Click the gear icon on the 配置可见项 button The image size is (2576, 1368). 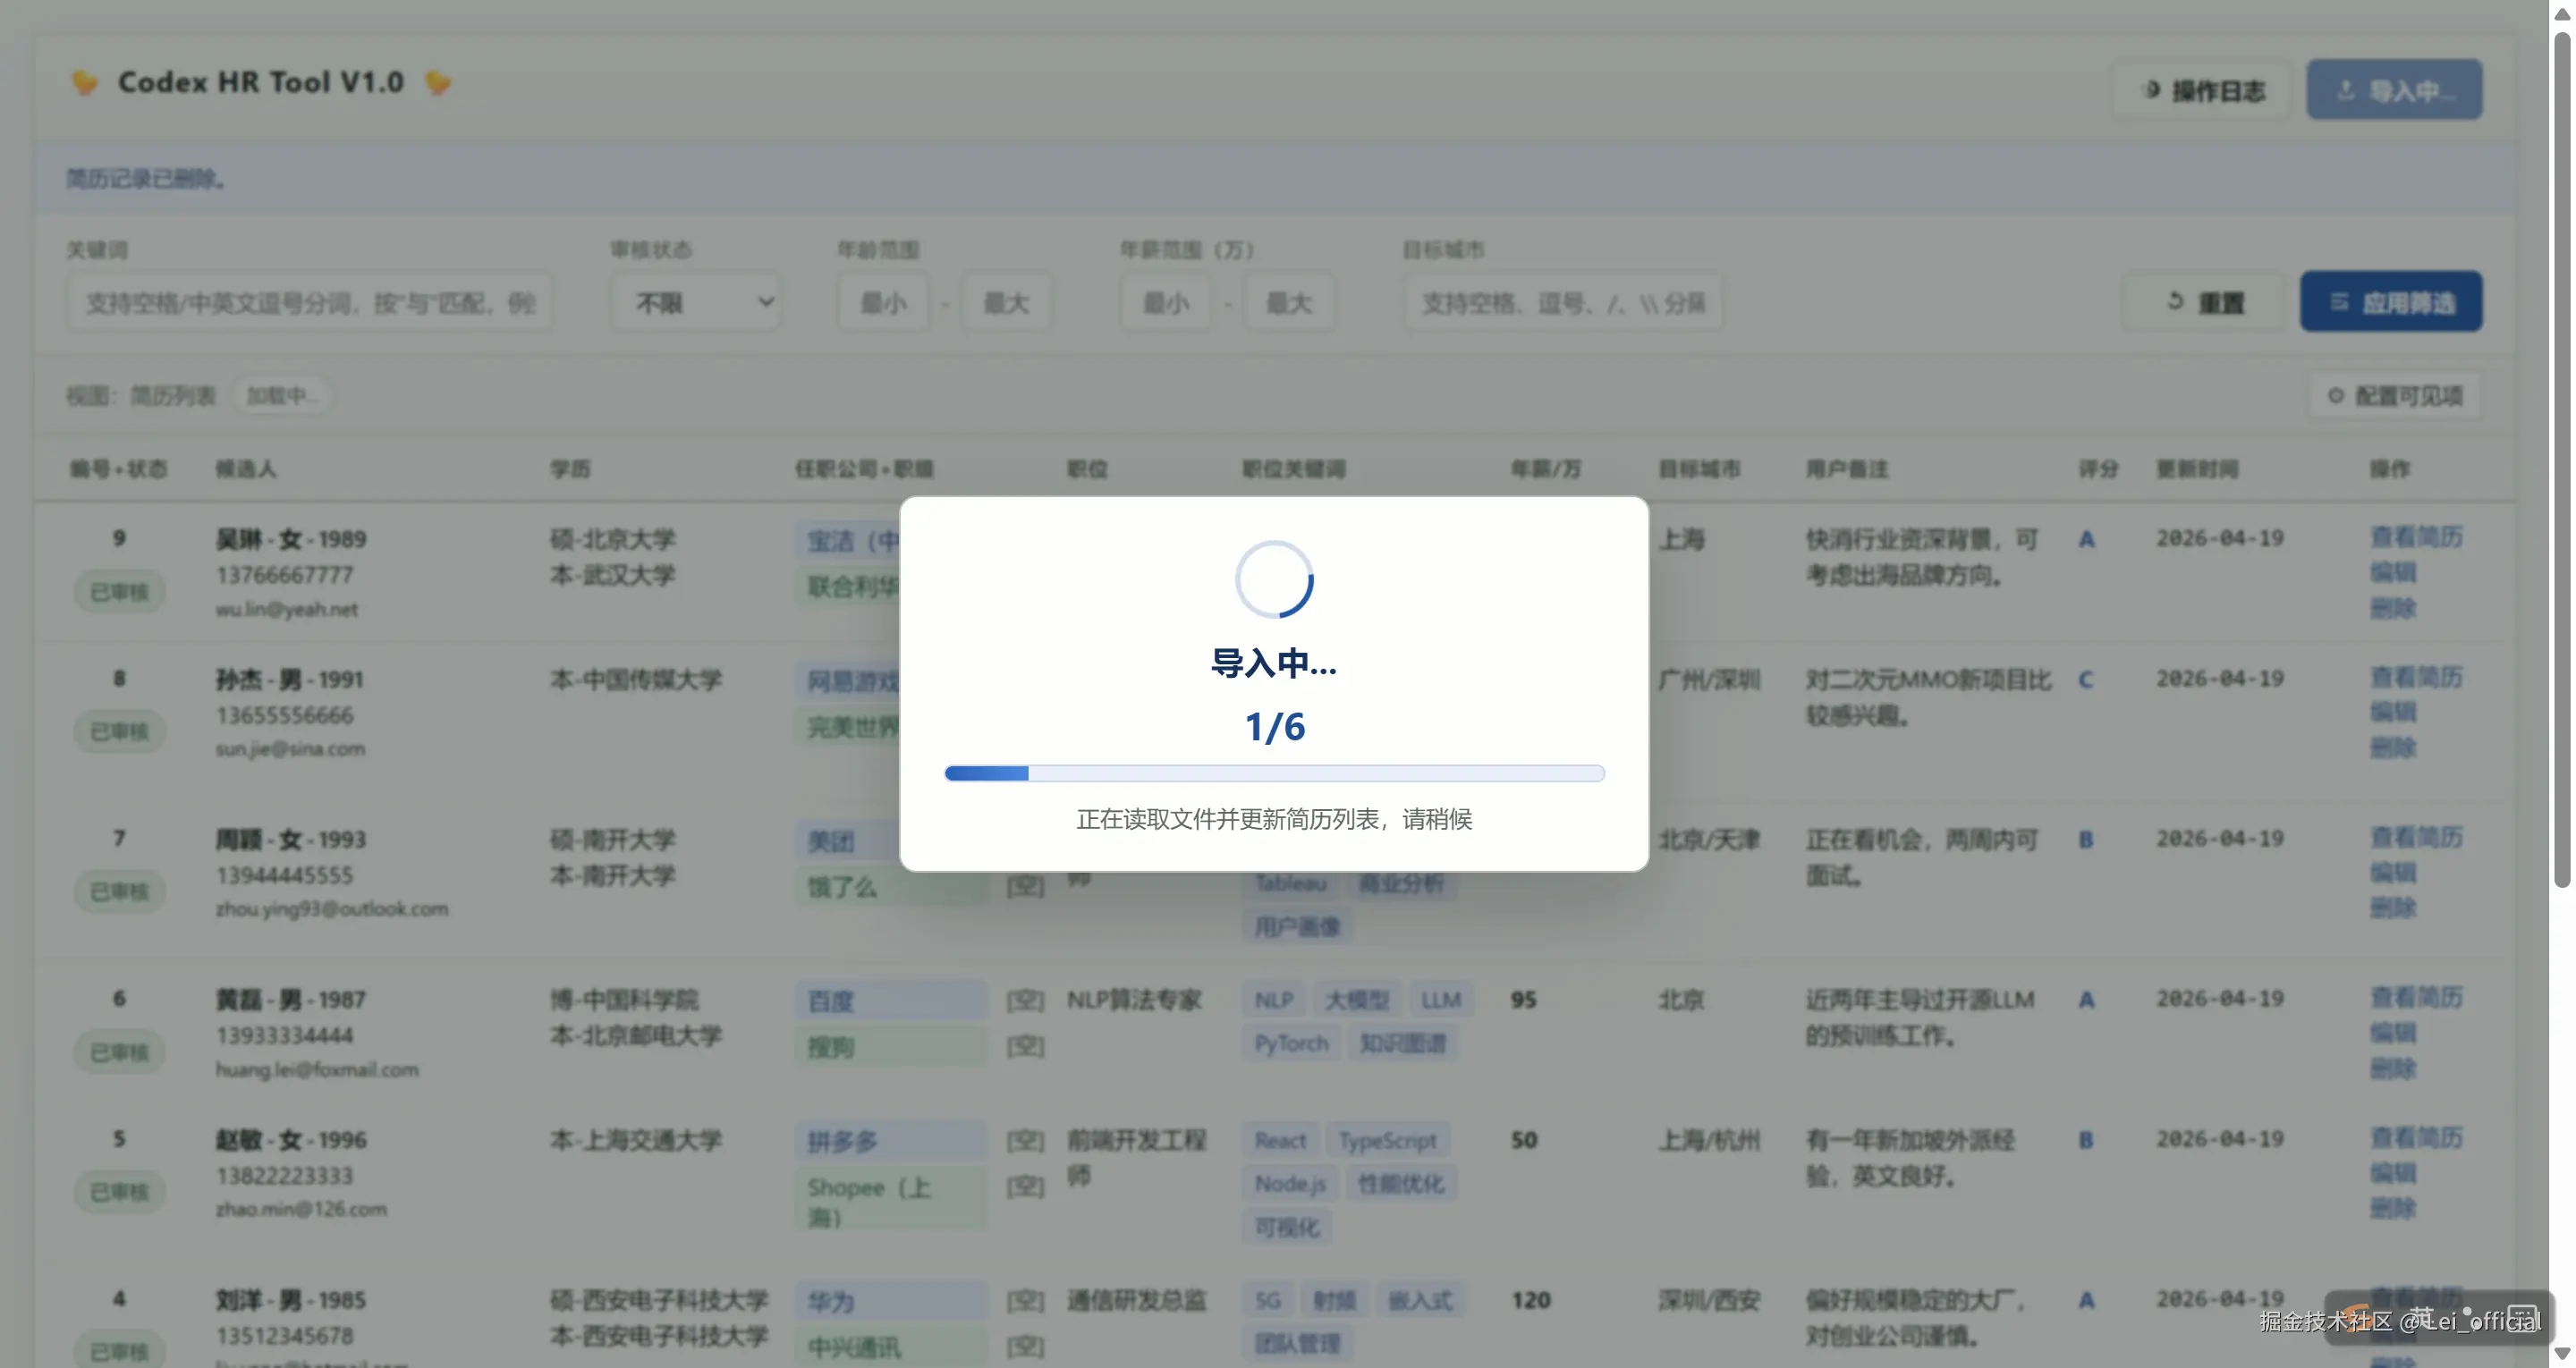[x=2335, y=396]
